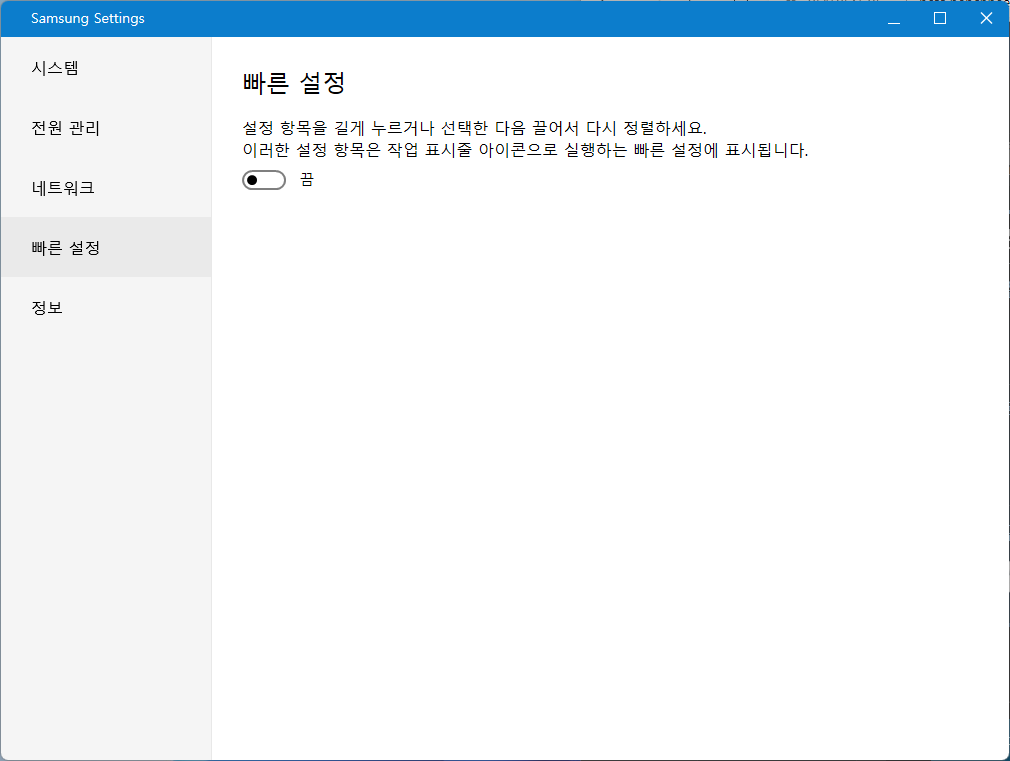Click the empty blue title bar area
Viewport: 1010px width, 761px height.
(500, 19)
